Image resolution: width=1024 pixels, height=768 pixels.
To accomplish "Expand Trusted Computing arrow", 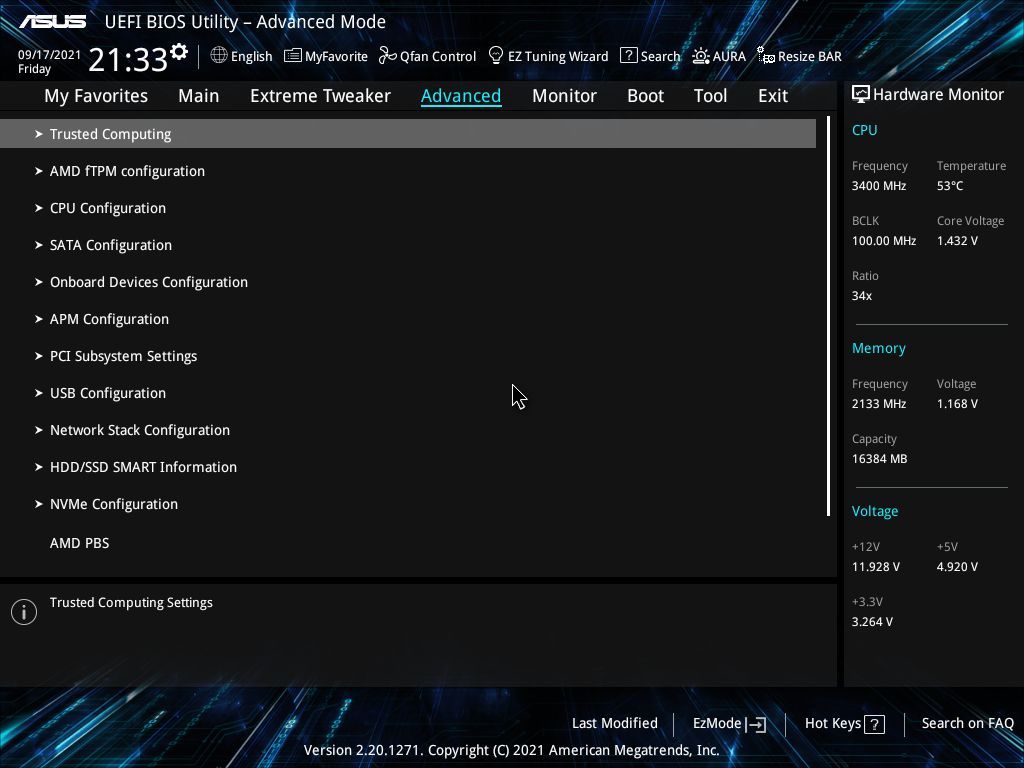I will tap(39, 134).
